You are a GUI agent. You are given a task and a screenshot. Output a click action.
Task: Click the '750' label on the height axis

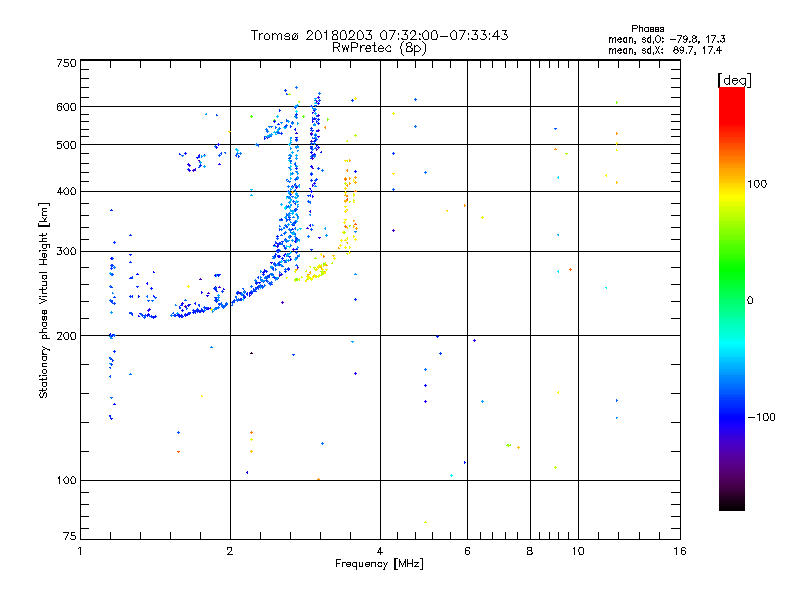click(66, 63)
